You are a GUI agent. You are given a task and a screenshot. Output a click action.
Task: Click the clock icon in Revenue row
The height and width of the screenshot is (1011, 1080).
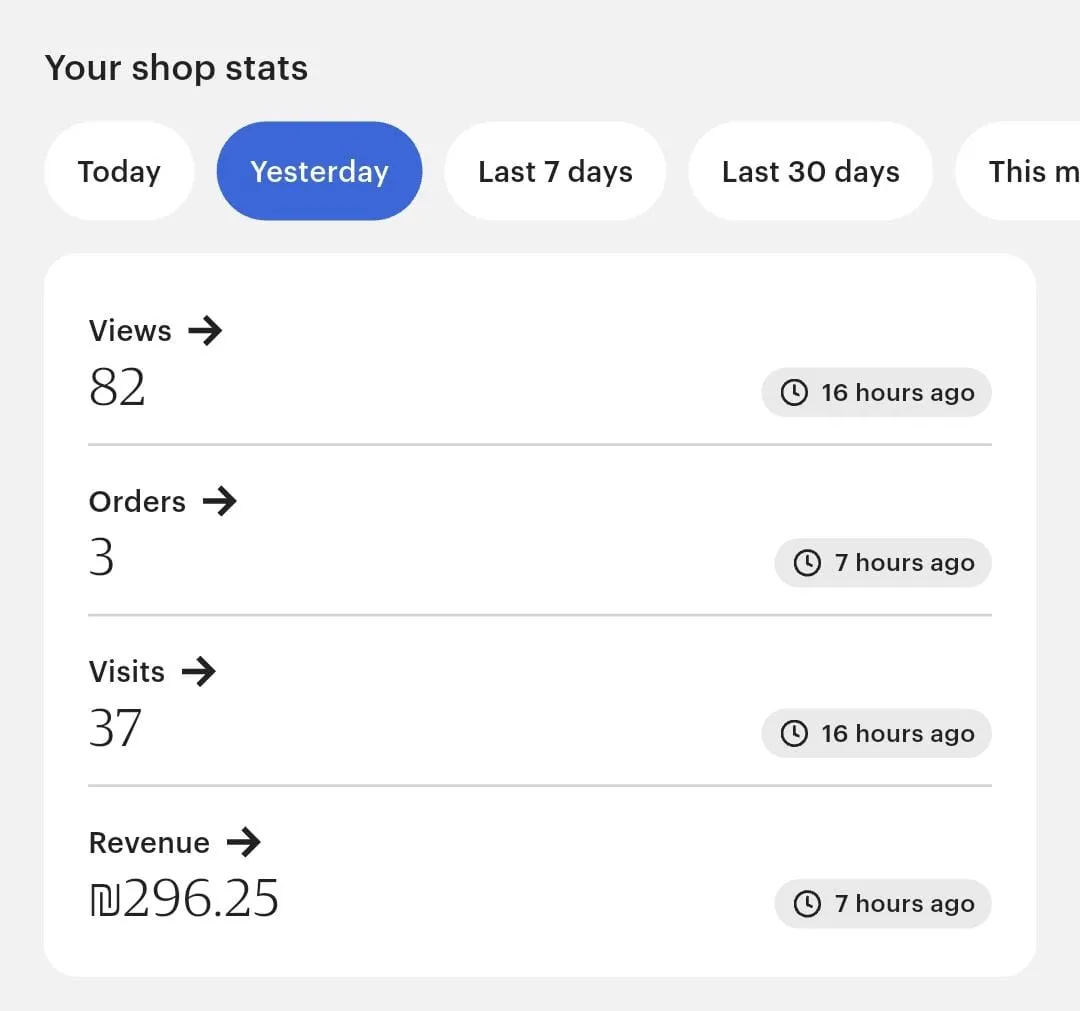(807, 904)
